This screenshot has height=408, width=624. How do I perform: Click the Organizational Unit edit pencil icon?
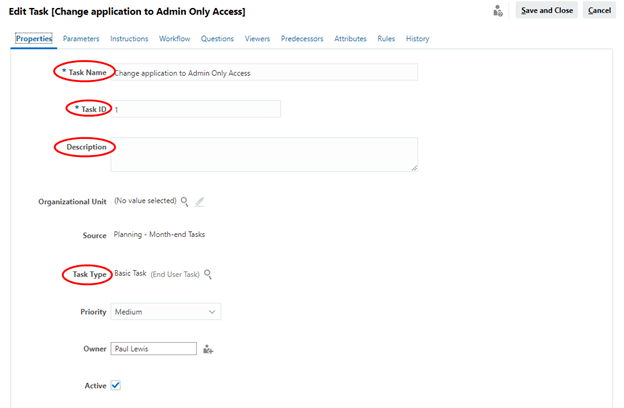point(200,201)
